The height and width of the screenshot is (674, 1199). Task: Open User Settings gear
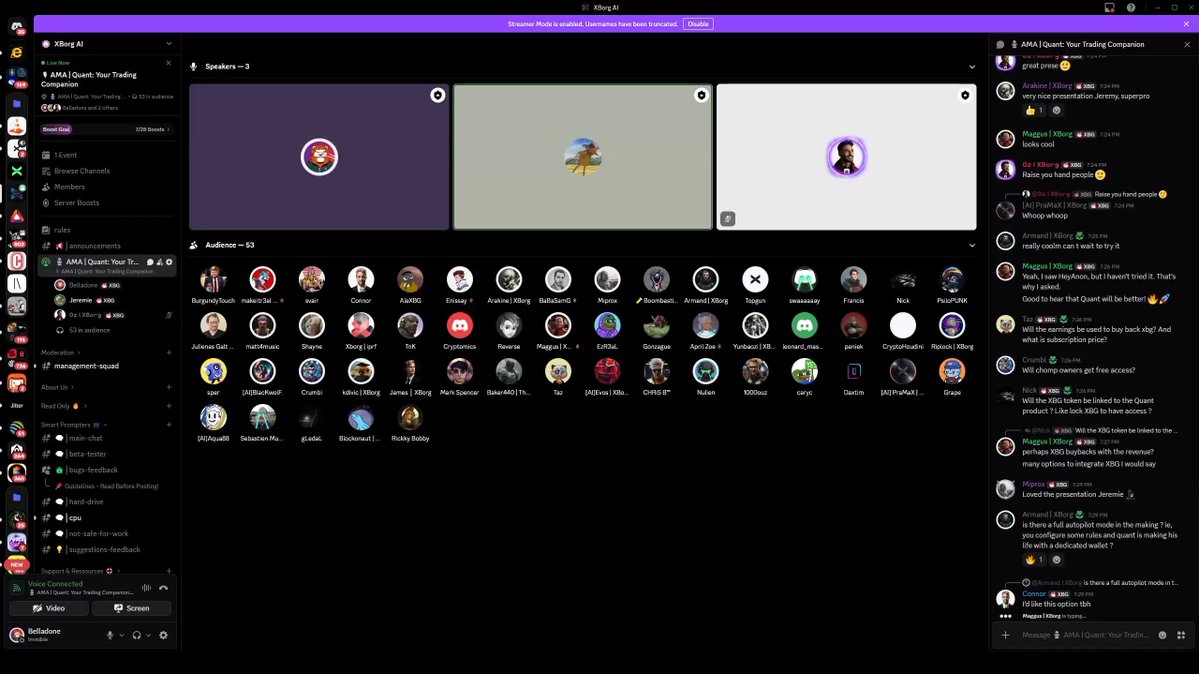pyautogui.click(x=164, y=635)
